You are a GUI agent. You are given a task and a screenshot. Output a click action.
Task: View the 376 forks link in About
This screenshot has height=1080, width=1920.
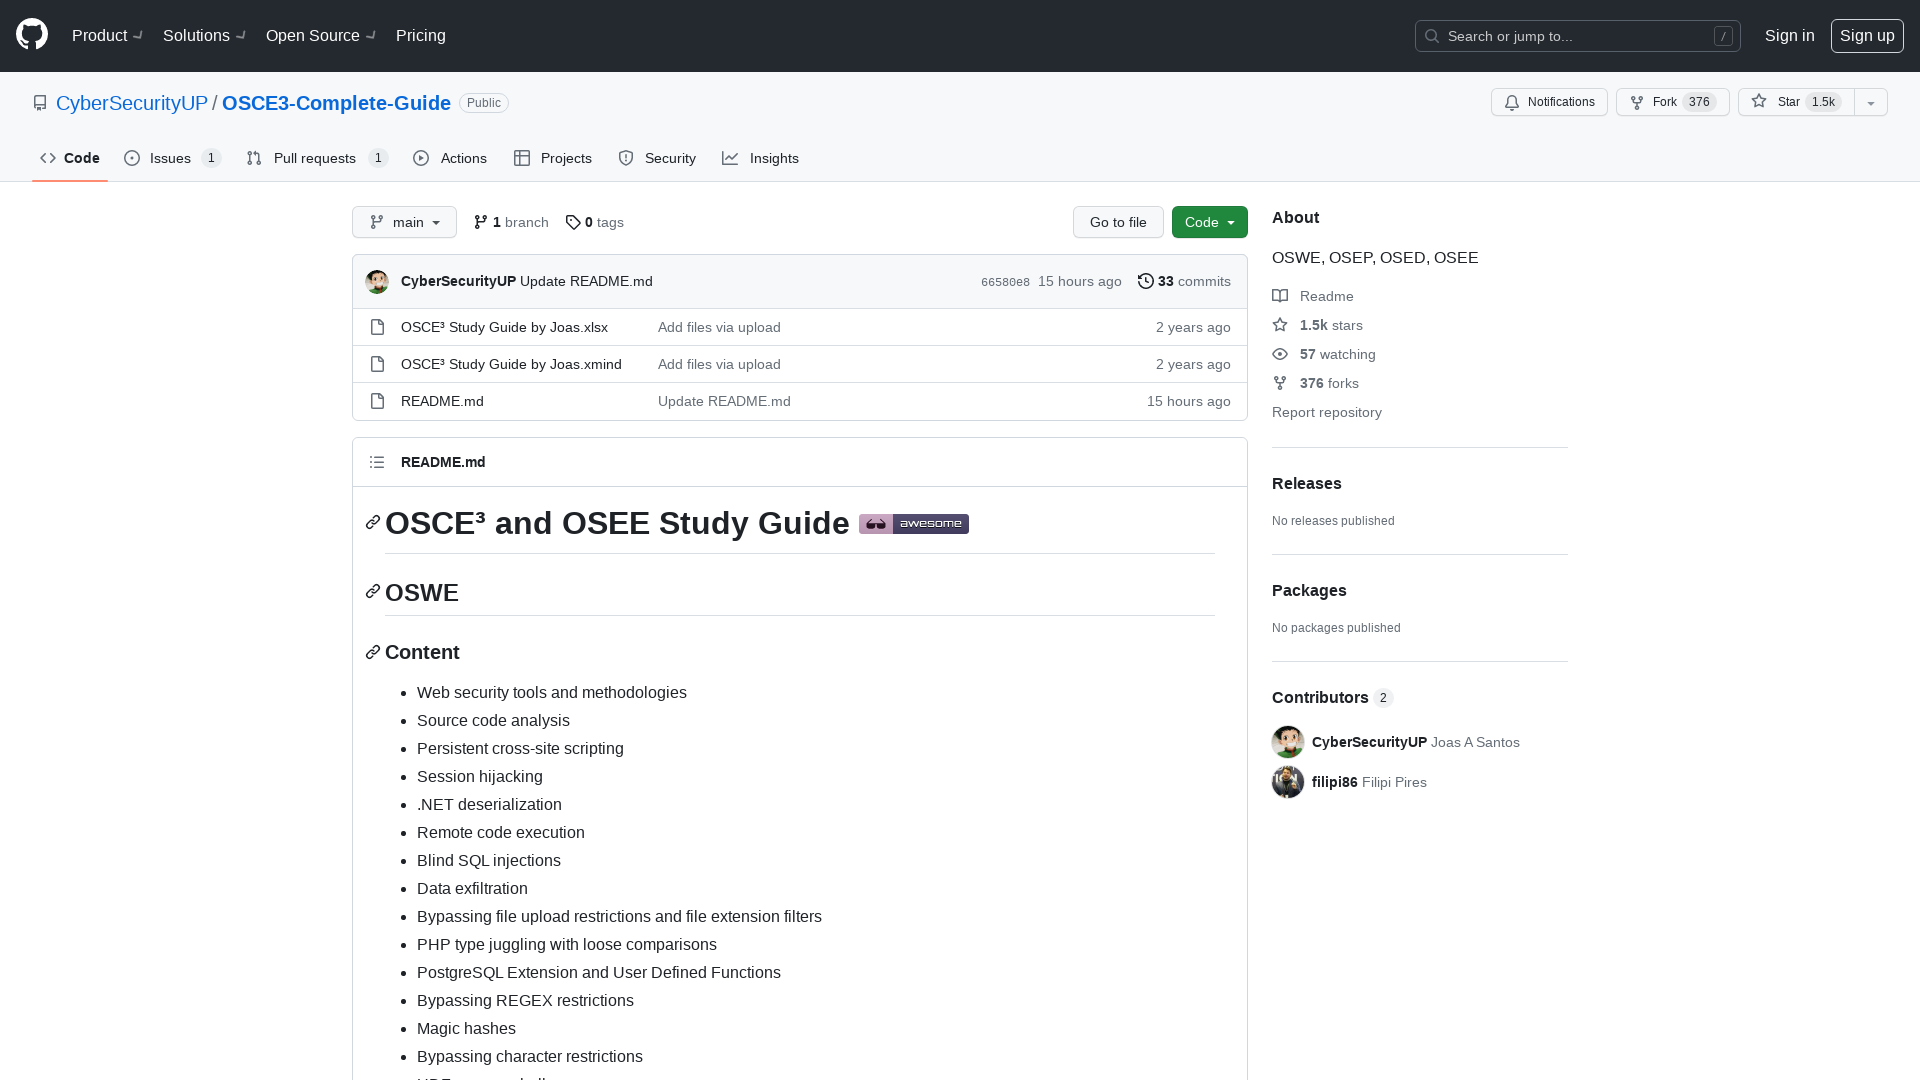pyautogui.click(x=1315, y=383)
